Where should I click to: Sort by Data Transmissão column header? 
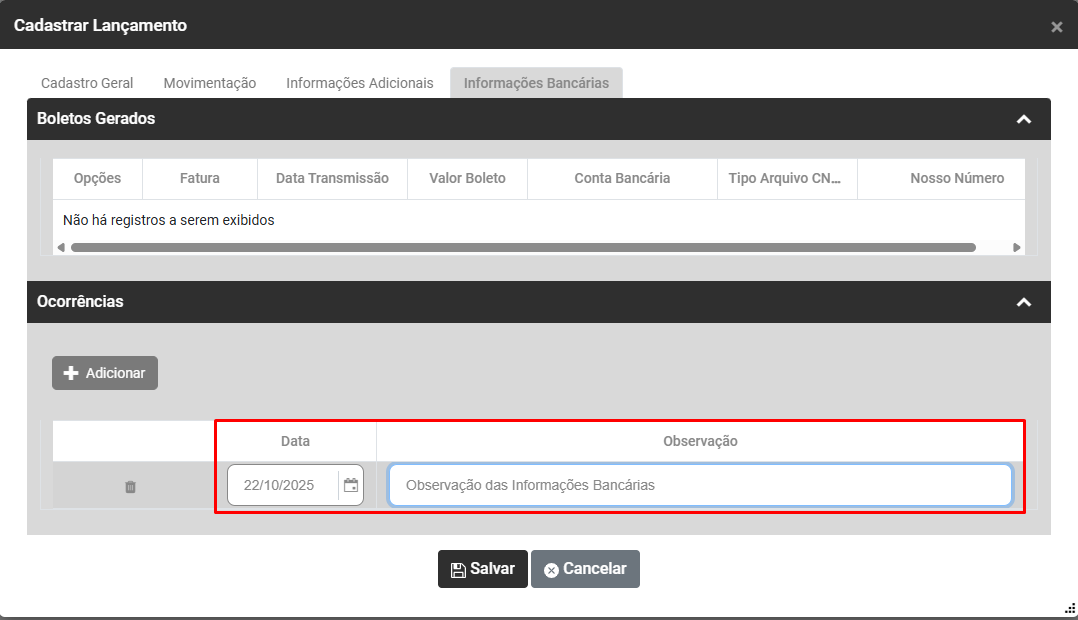tap(332, 179)
